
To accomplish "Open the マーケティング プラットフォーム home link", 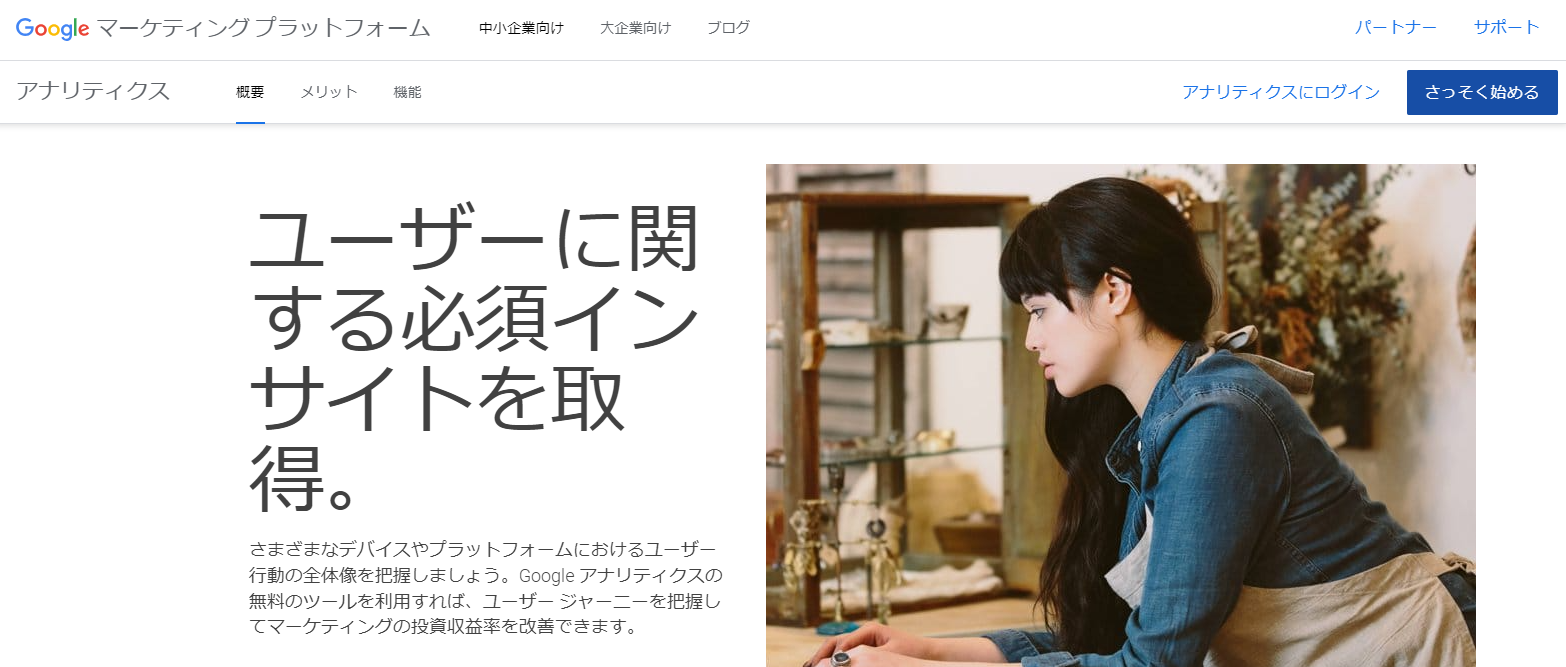I will click(x=264, y=28).
